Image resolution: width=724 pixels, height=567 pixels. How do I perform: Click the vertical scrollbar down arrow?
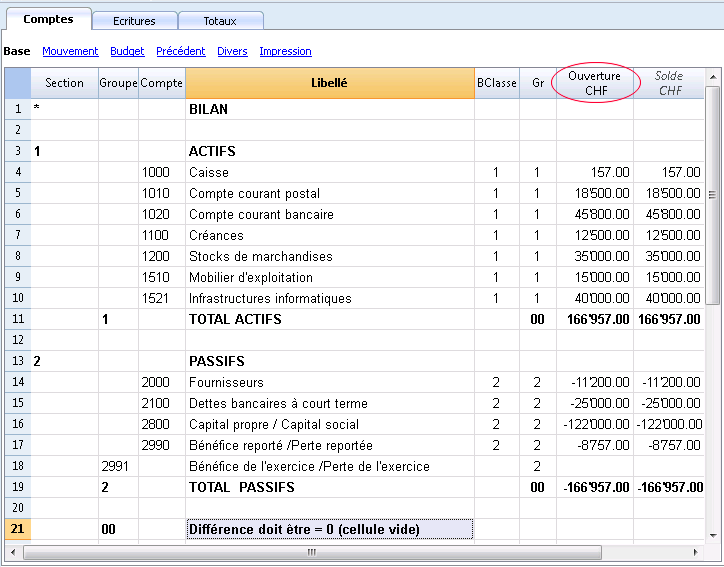(713, 536)
